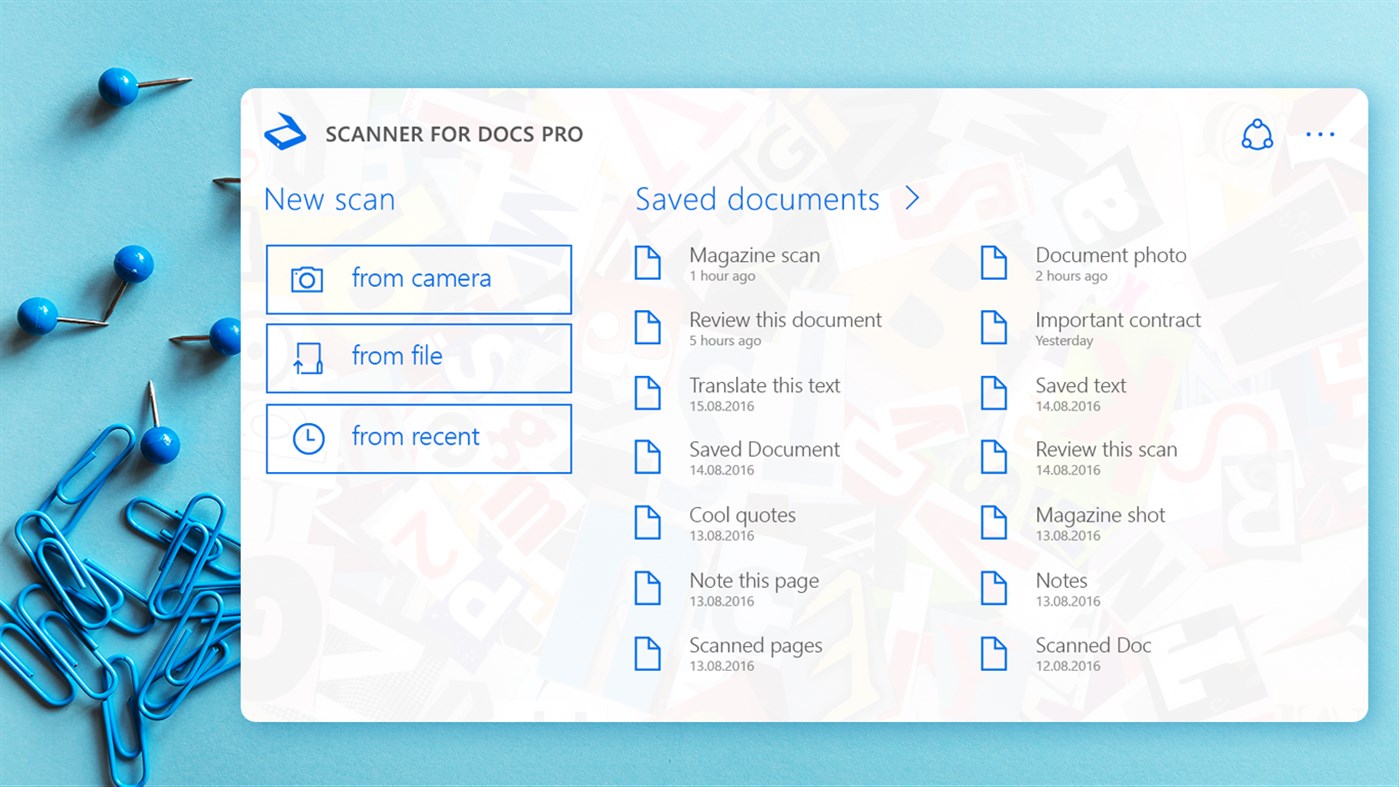Click the Saved documents heading
The image size is (1399, 787).
(757, 198)
